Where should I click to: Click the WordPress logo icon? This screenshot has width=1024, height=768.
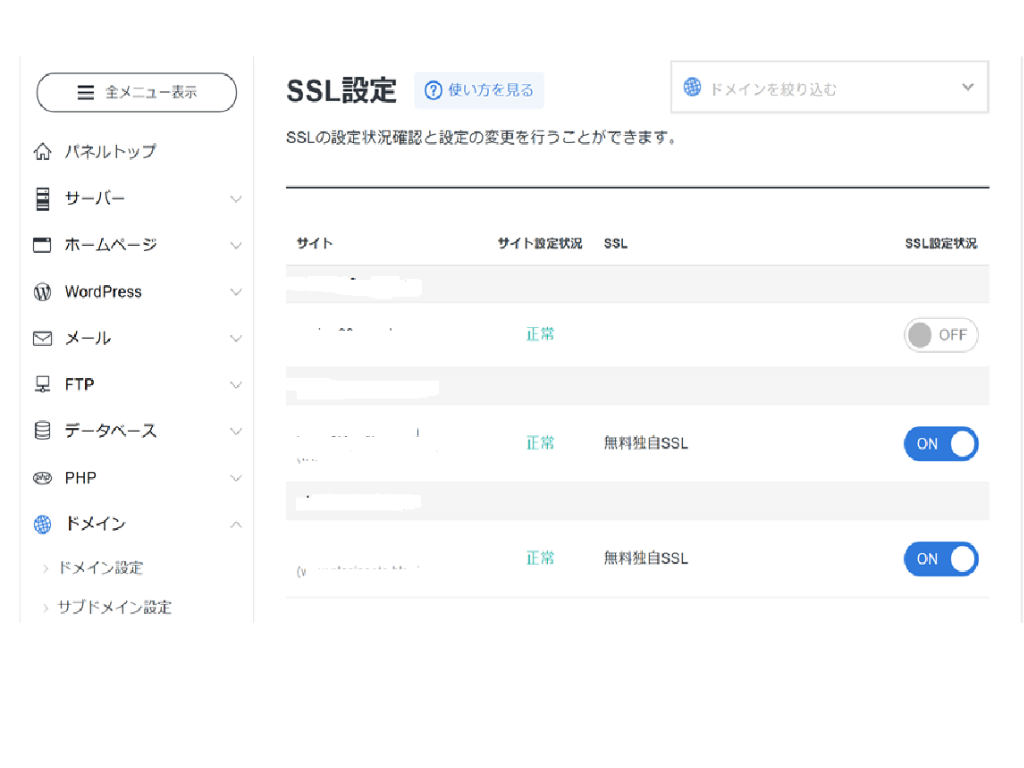click(42, 291)
